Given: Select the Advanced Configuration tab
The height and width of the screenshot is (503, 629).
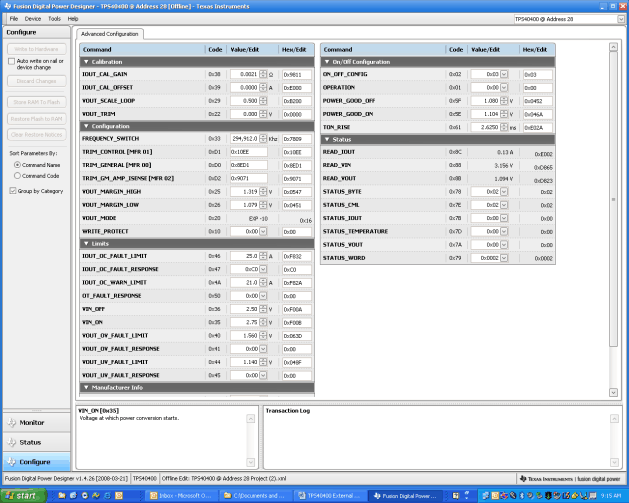Looking at the screenshot, I should 110,34.
